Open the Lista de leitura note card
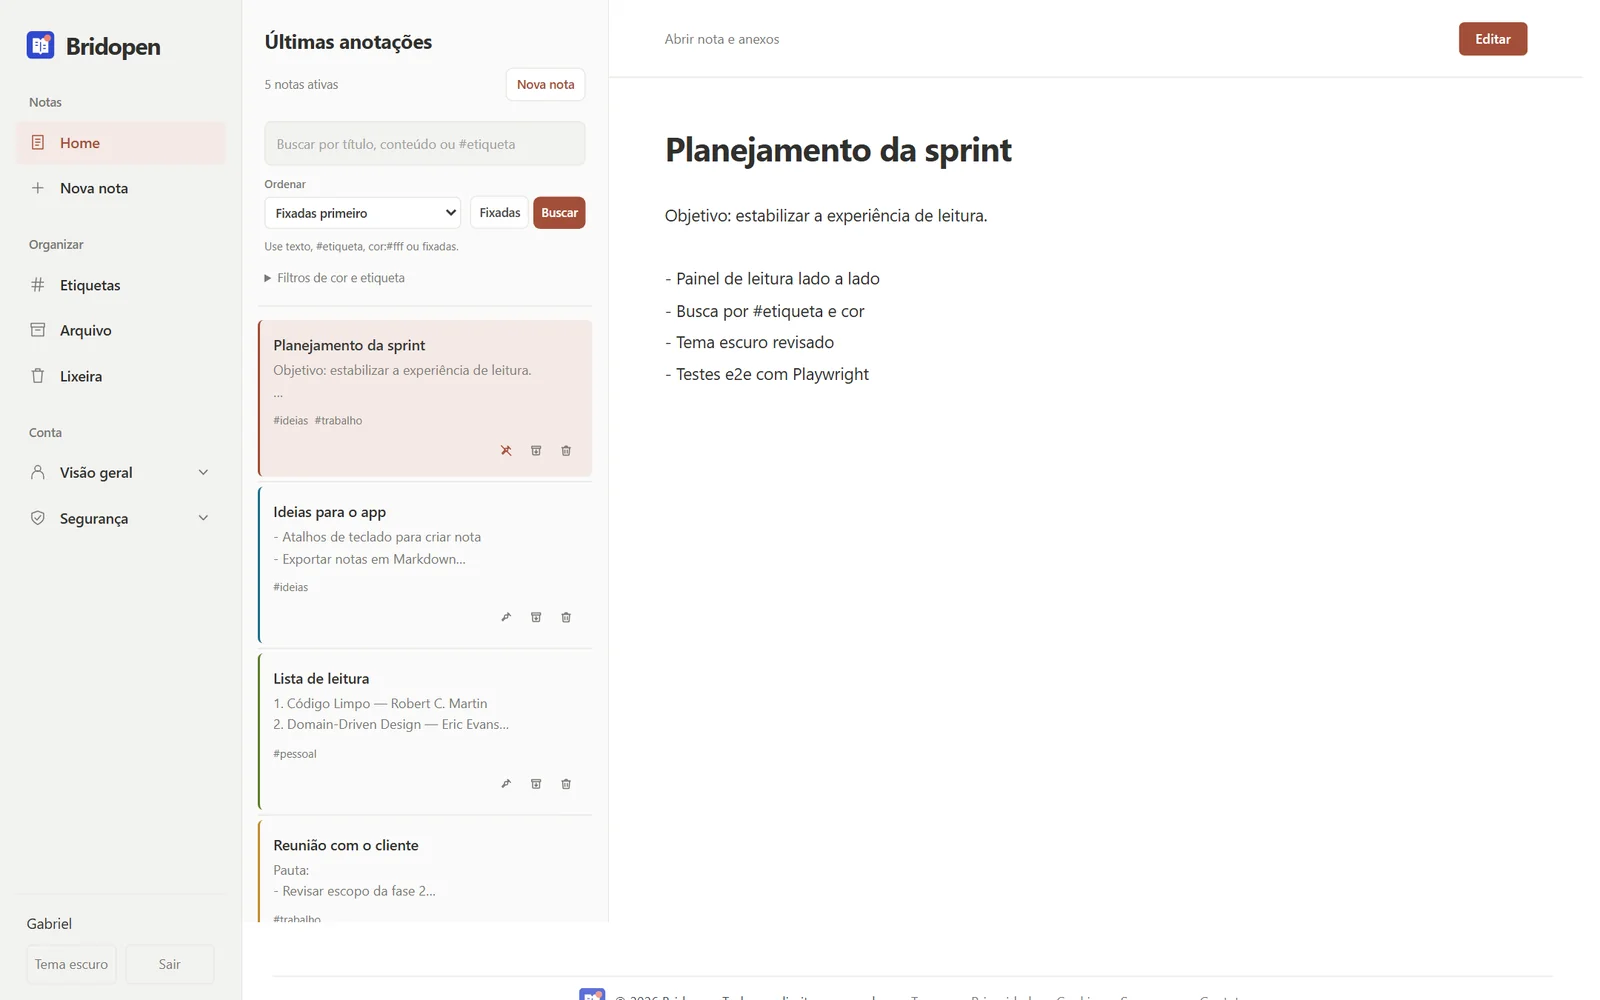 pyautogui.click(x=425, y=732)
